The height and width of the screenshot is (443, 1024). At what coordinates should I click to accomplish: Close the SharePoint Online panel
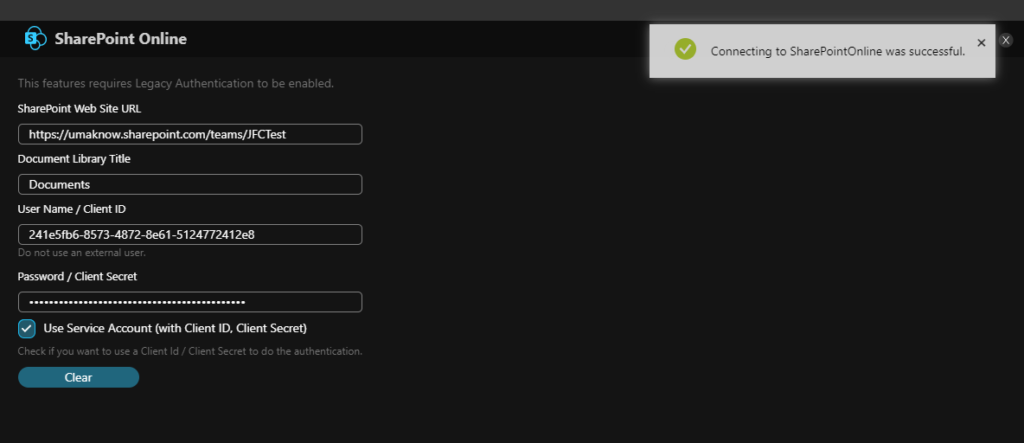point(1006,41)
